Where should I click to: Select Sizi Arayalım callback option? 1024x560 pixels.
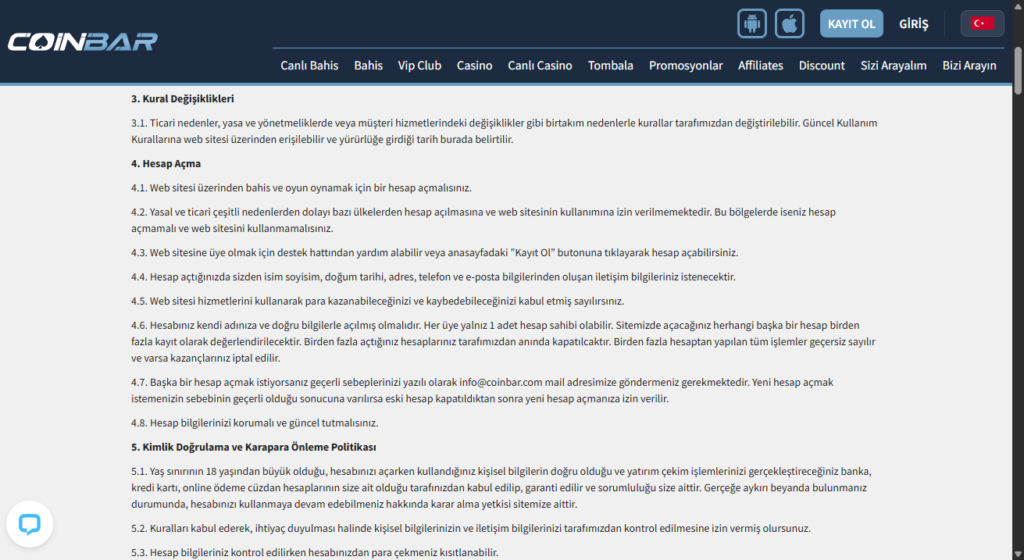point(893,65)
